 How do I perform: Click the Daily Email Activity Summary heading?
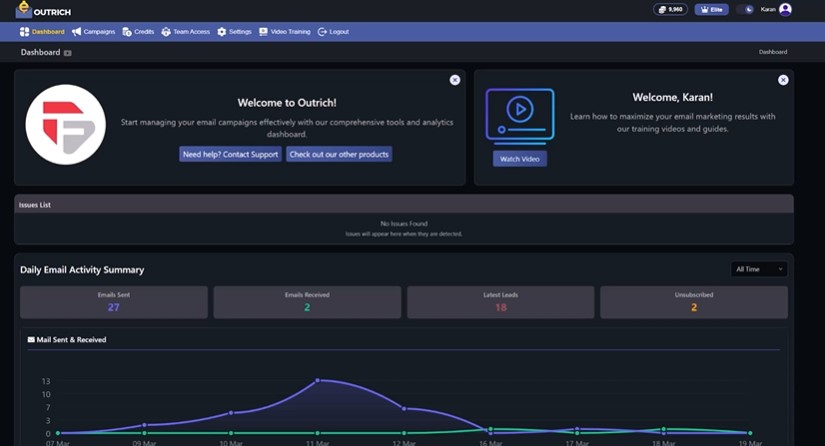[82, 270]
